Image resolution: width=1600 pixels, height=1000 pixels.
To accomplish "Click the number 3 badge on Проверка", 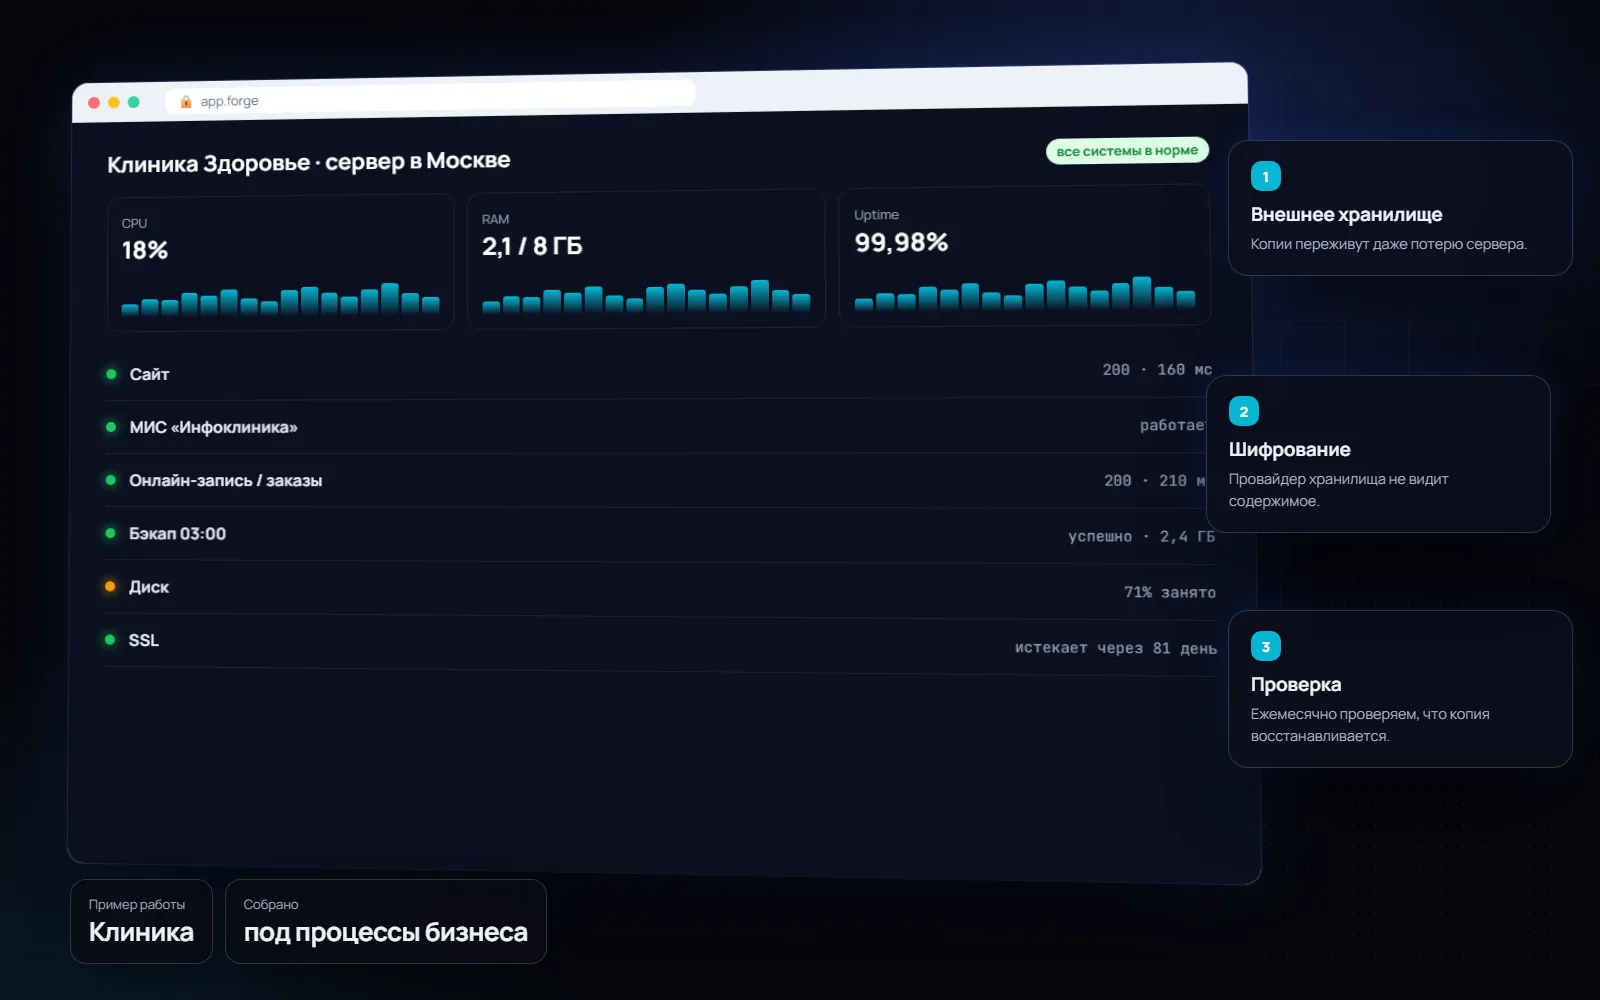I will click(x=1266, y=647).
